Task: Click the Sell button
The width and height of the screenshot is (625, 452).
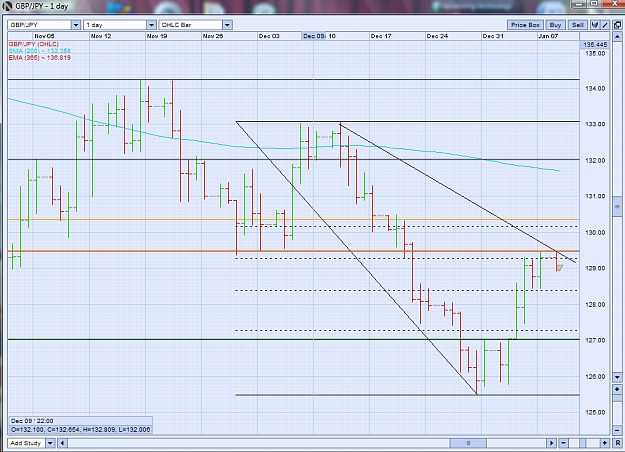Action: click(578, 25)
